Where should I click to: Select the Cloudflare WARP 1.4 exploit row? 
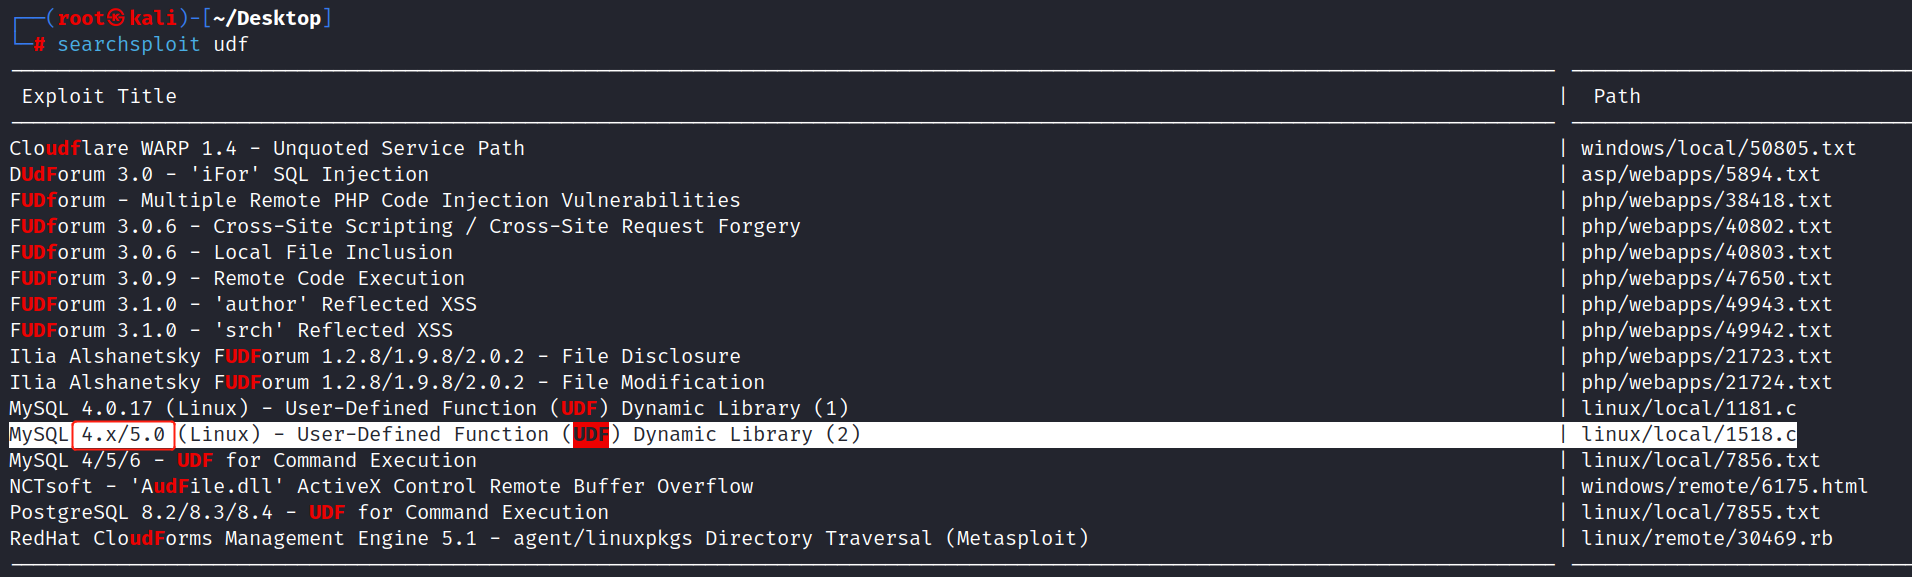267,148
